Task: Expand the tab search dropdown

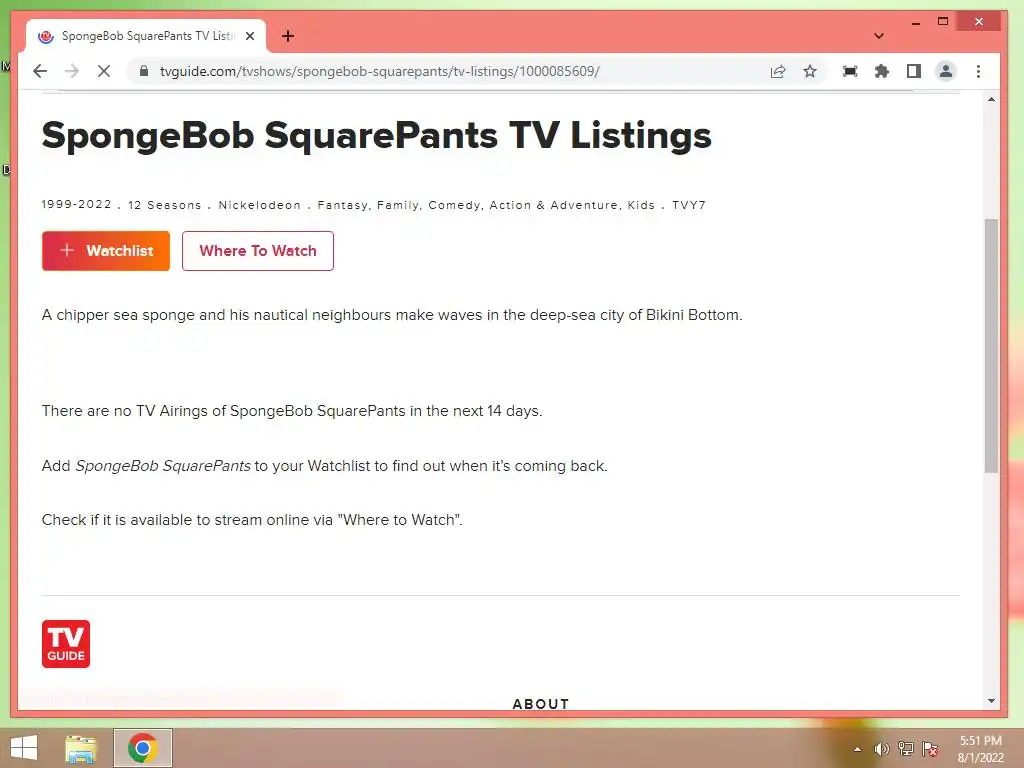Action: [x=879, y=36]
